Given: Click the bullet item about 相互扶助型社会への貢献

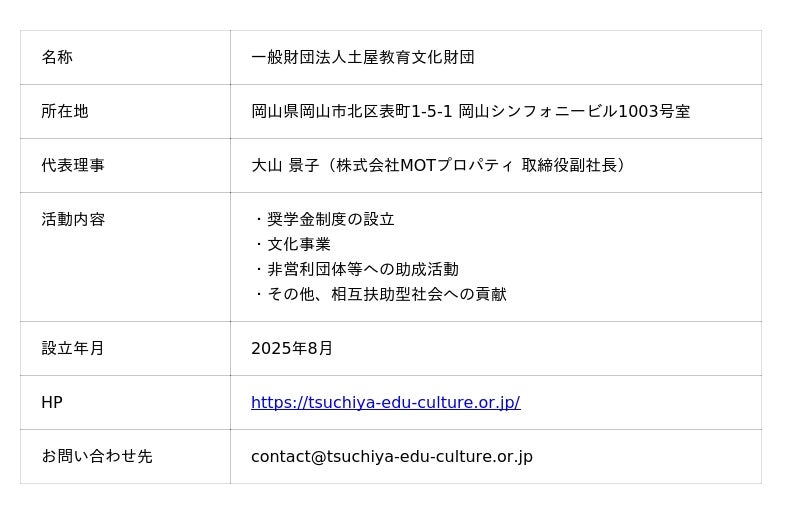Looking at the screenshot, I should click(x=386, y=295).
